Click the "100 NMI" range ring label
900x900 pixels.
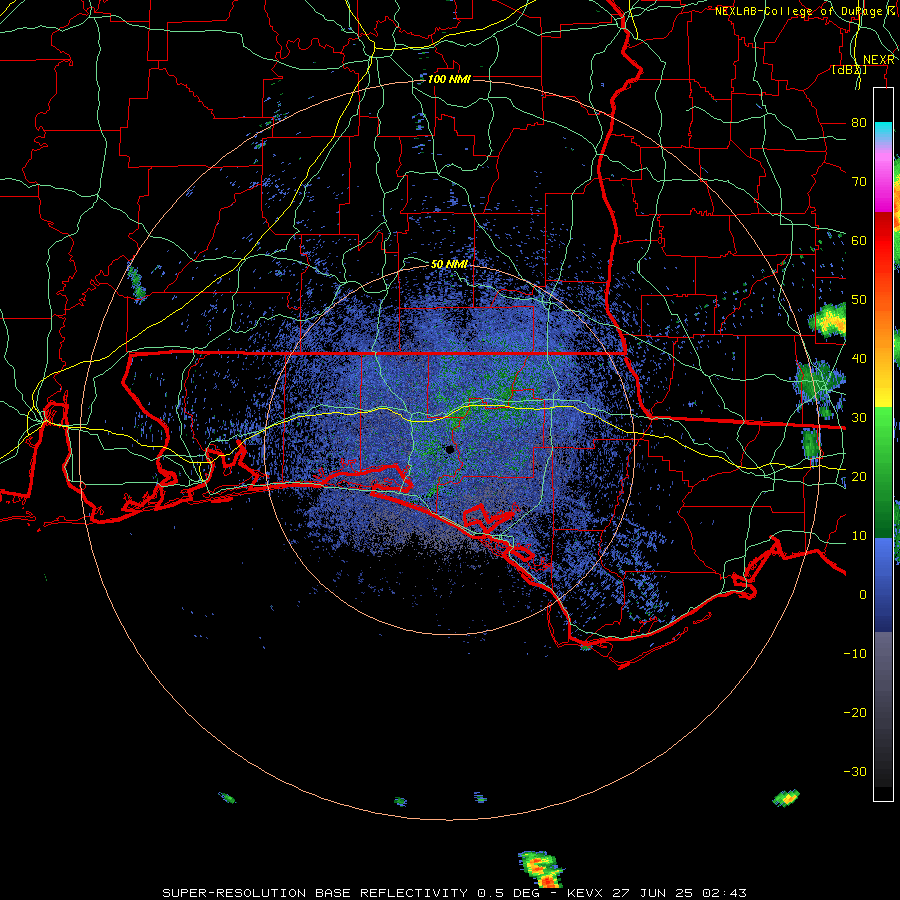coord(449,79)
